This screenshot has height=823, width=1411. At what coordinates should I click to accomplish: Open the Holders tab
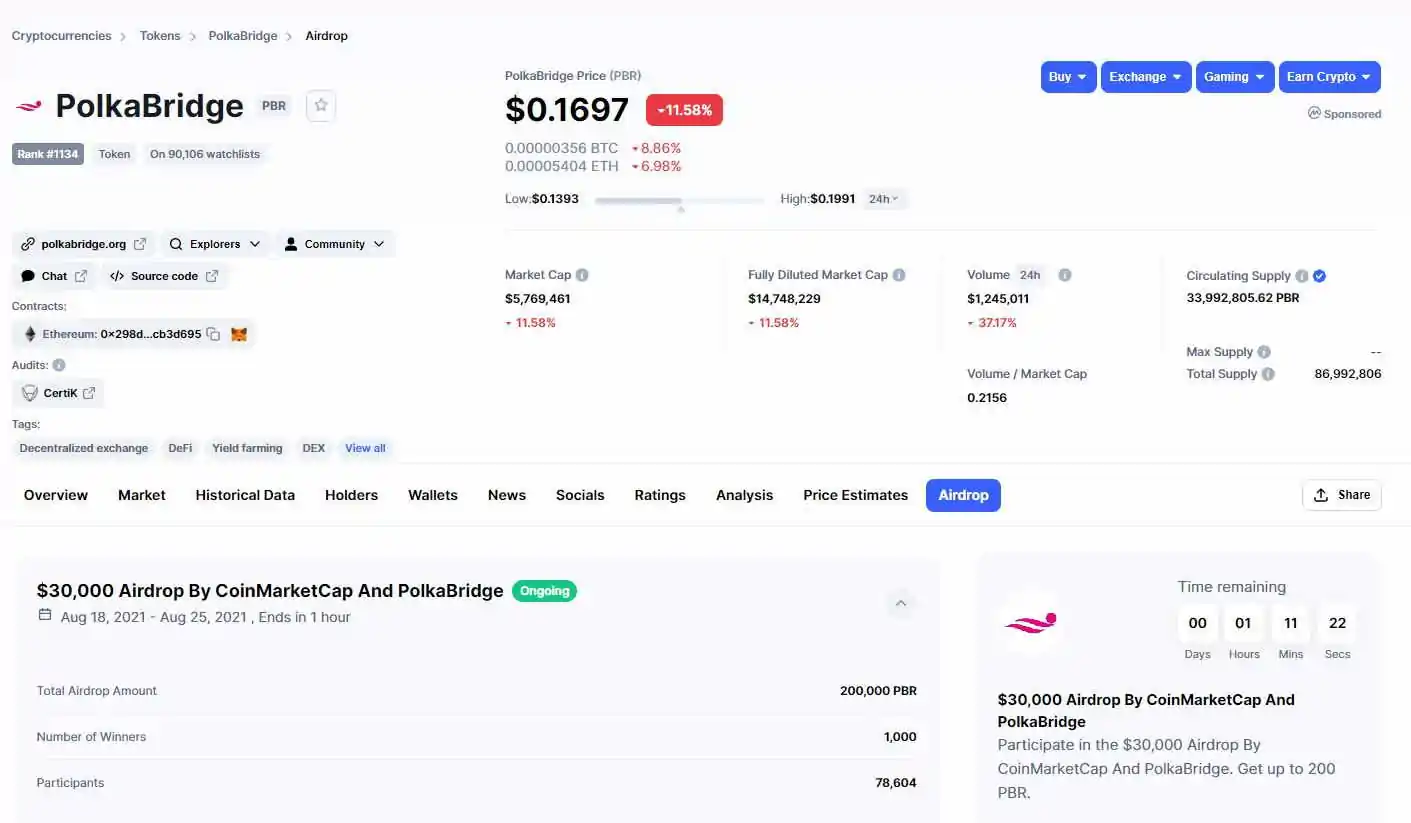tap(351, 495)
